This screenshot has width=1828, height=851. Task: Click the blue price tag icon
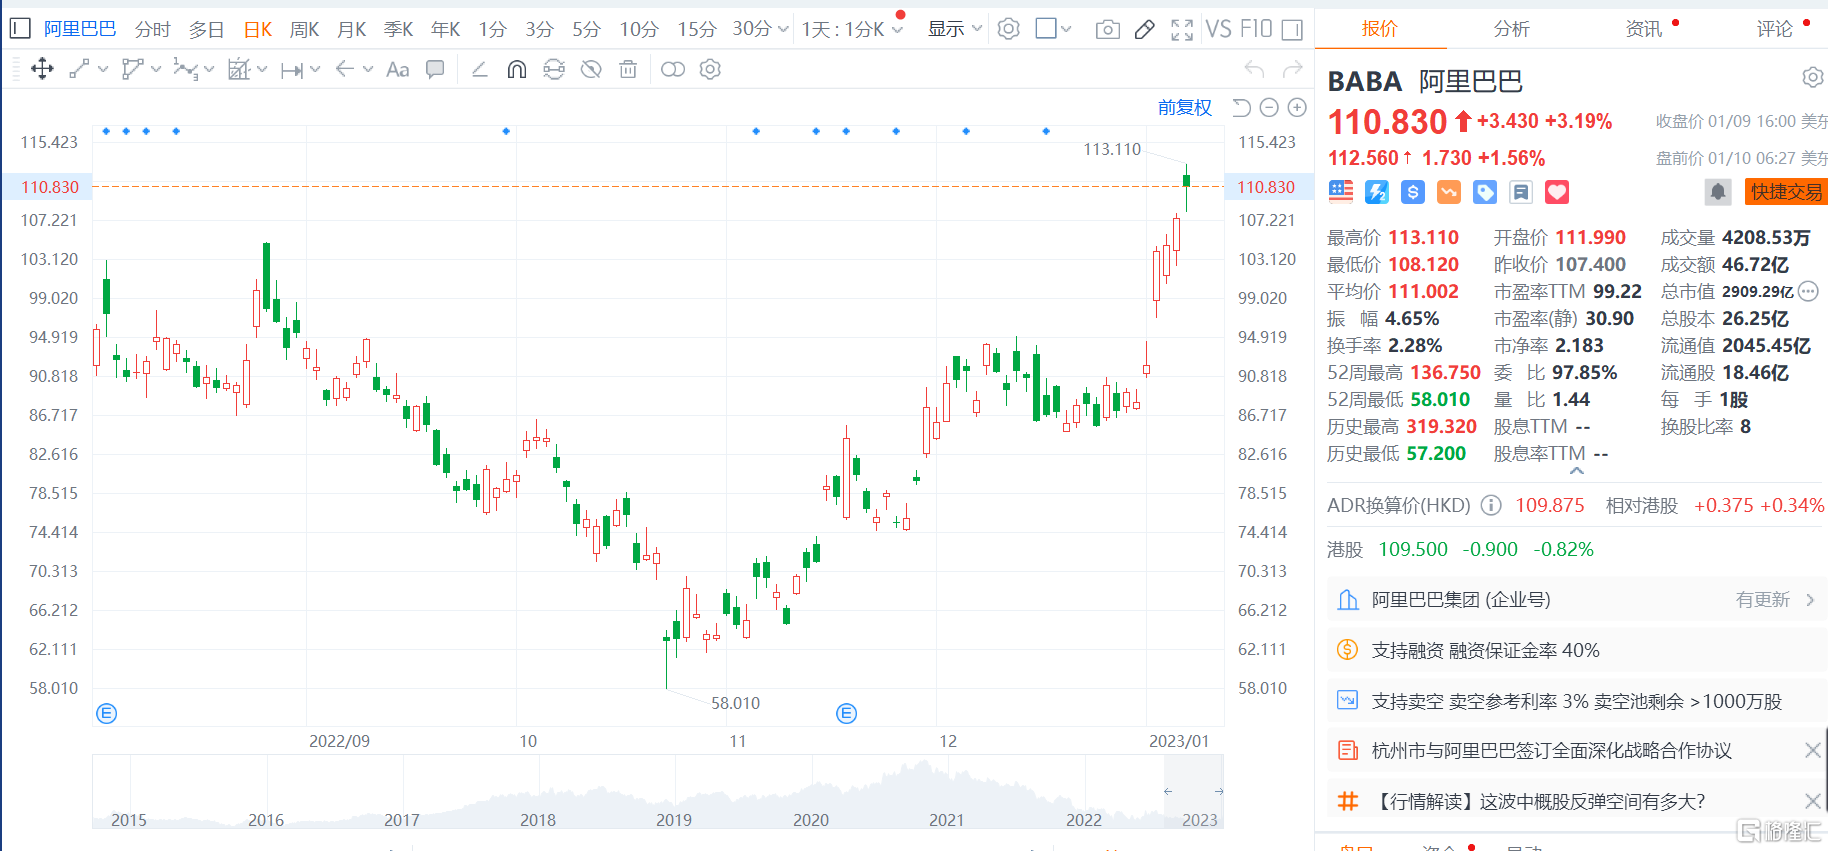click(x=1485, y=192)
